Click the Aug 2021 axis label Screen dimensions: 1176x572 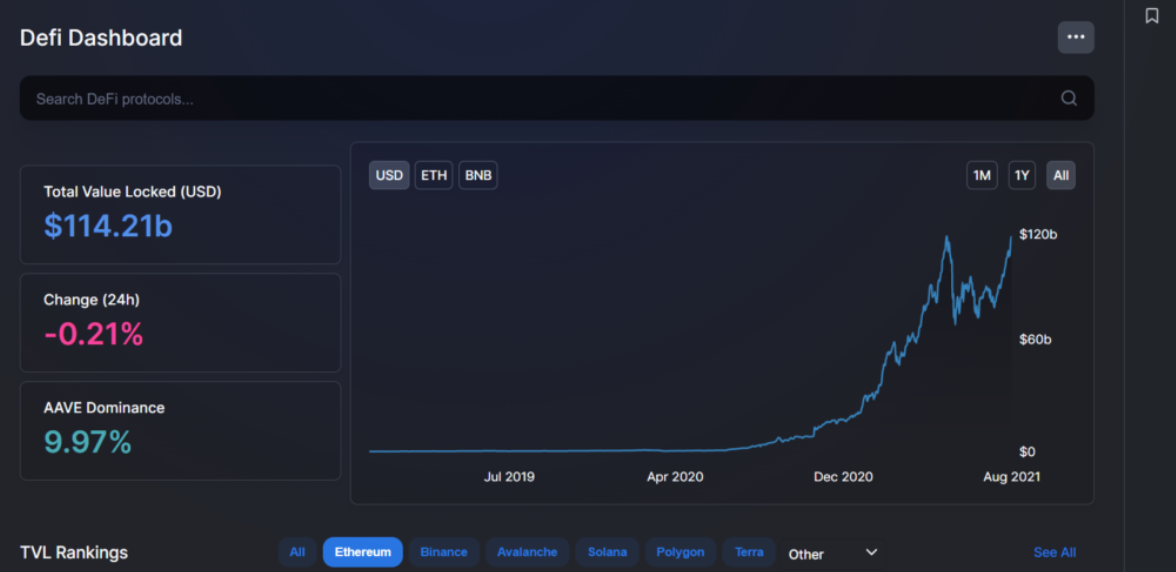pos(1012,477)
